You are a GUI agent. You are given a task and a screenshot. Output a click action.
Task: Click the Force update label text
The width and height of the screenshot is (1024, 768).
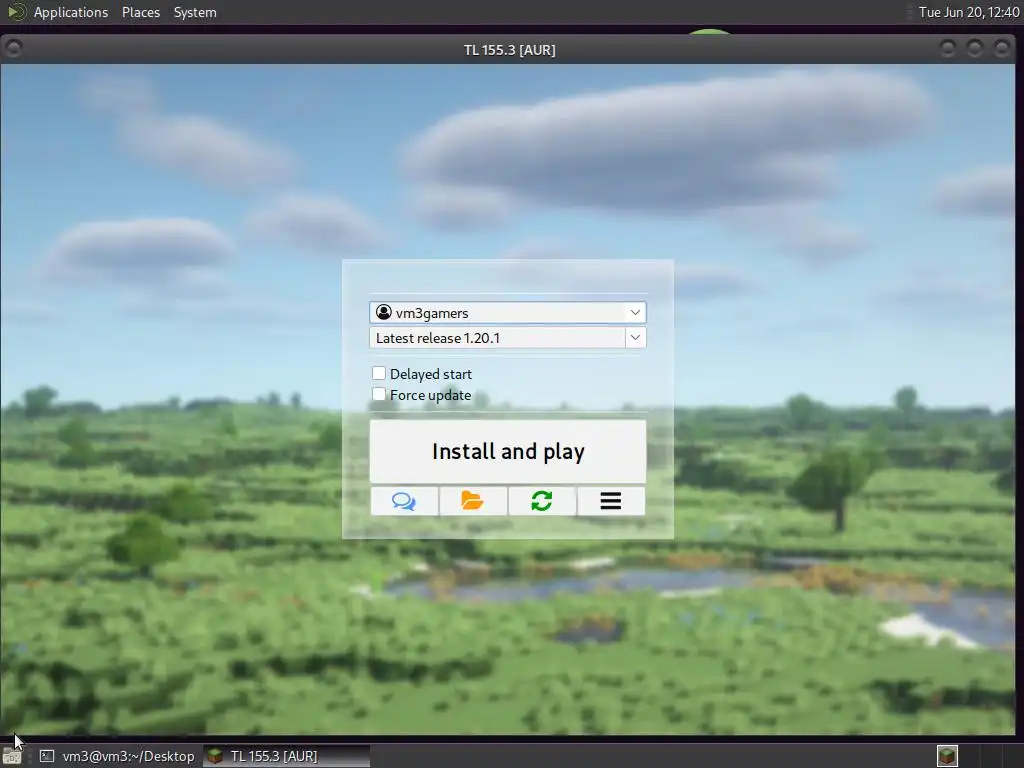click(430, 395)
